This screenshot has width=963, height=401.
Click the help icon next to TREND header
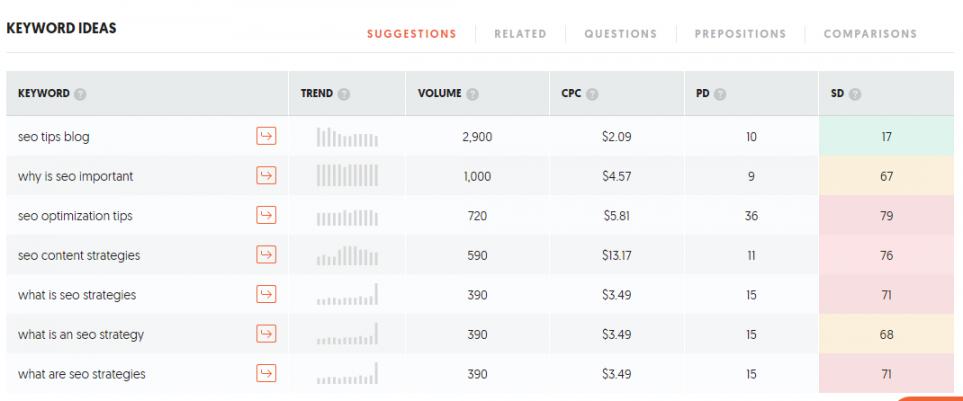click(344, 93)
